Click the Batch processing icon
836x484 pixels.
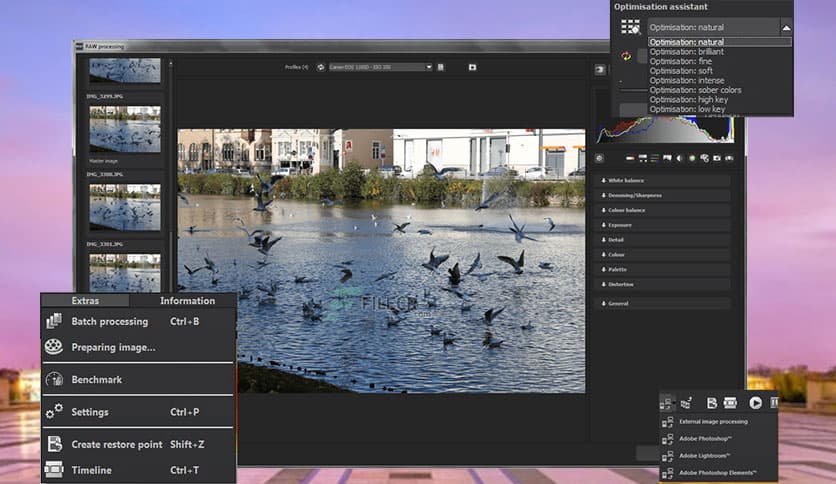[x=54, y=322]
